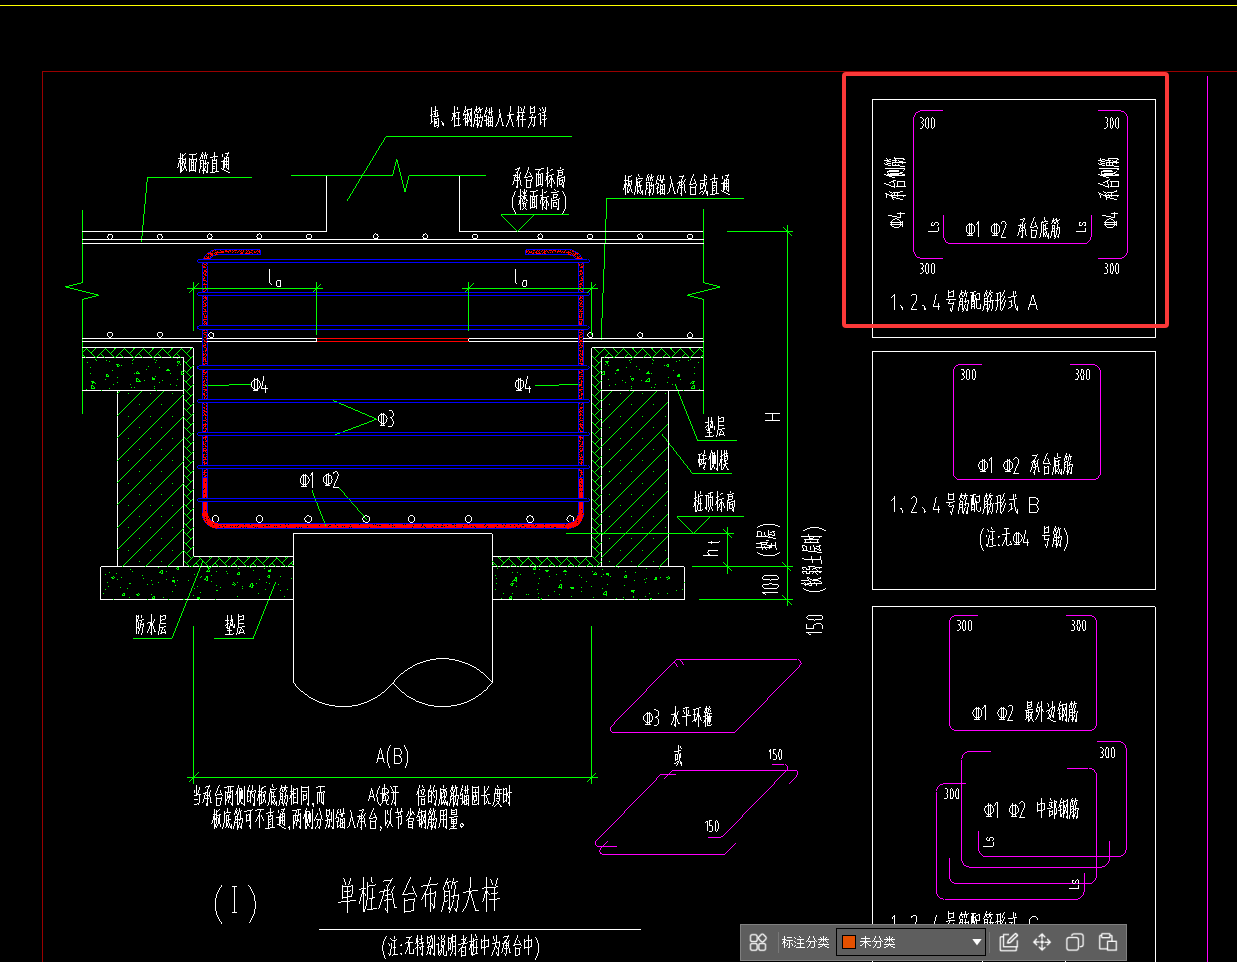Click the four-squares category grid icon

[758, 942]
